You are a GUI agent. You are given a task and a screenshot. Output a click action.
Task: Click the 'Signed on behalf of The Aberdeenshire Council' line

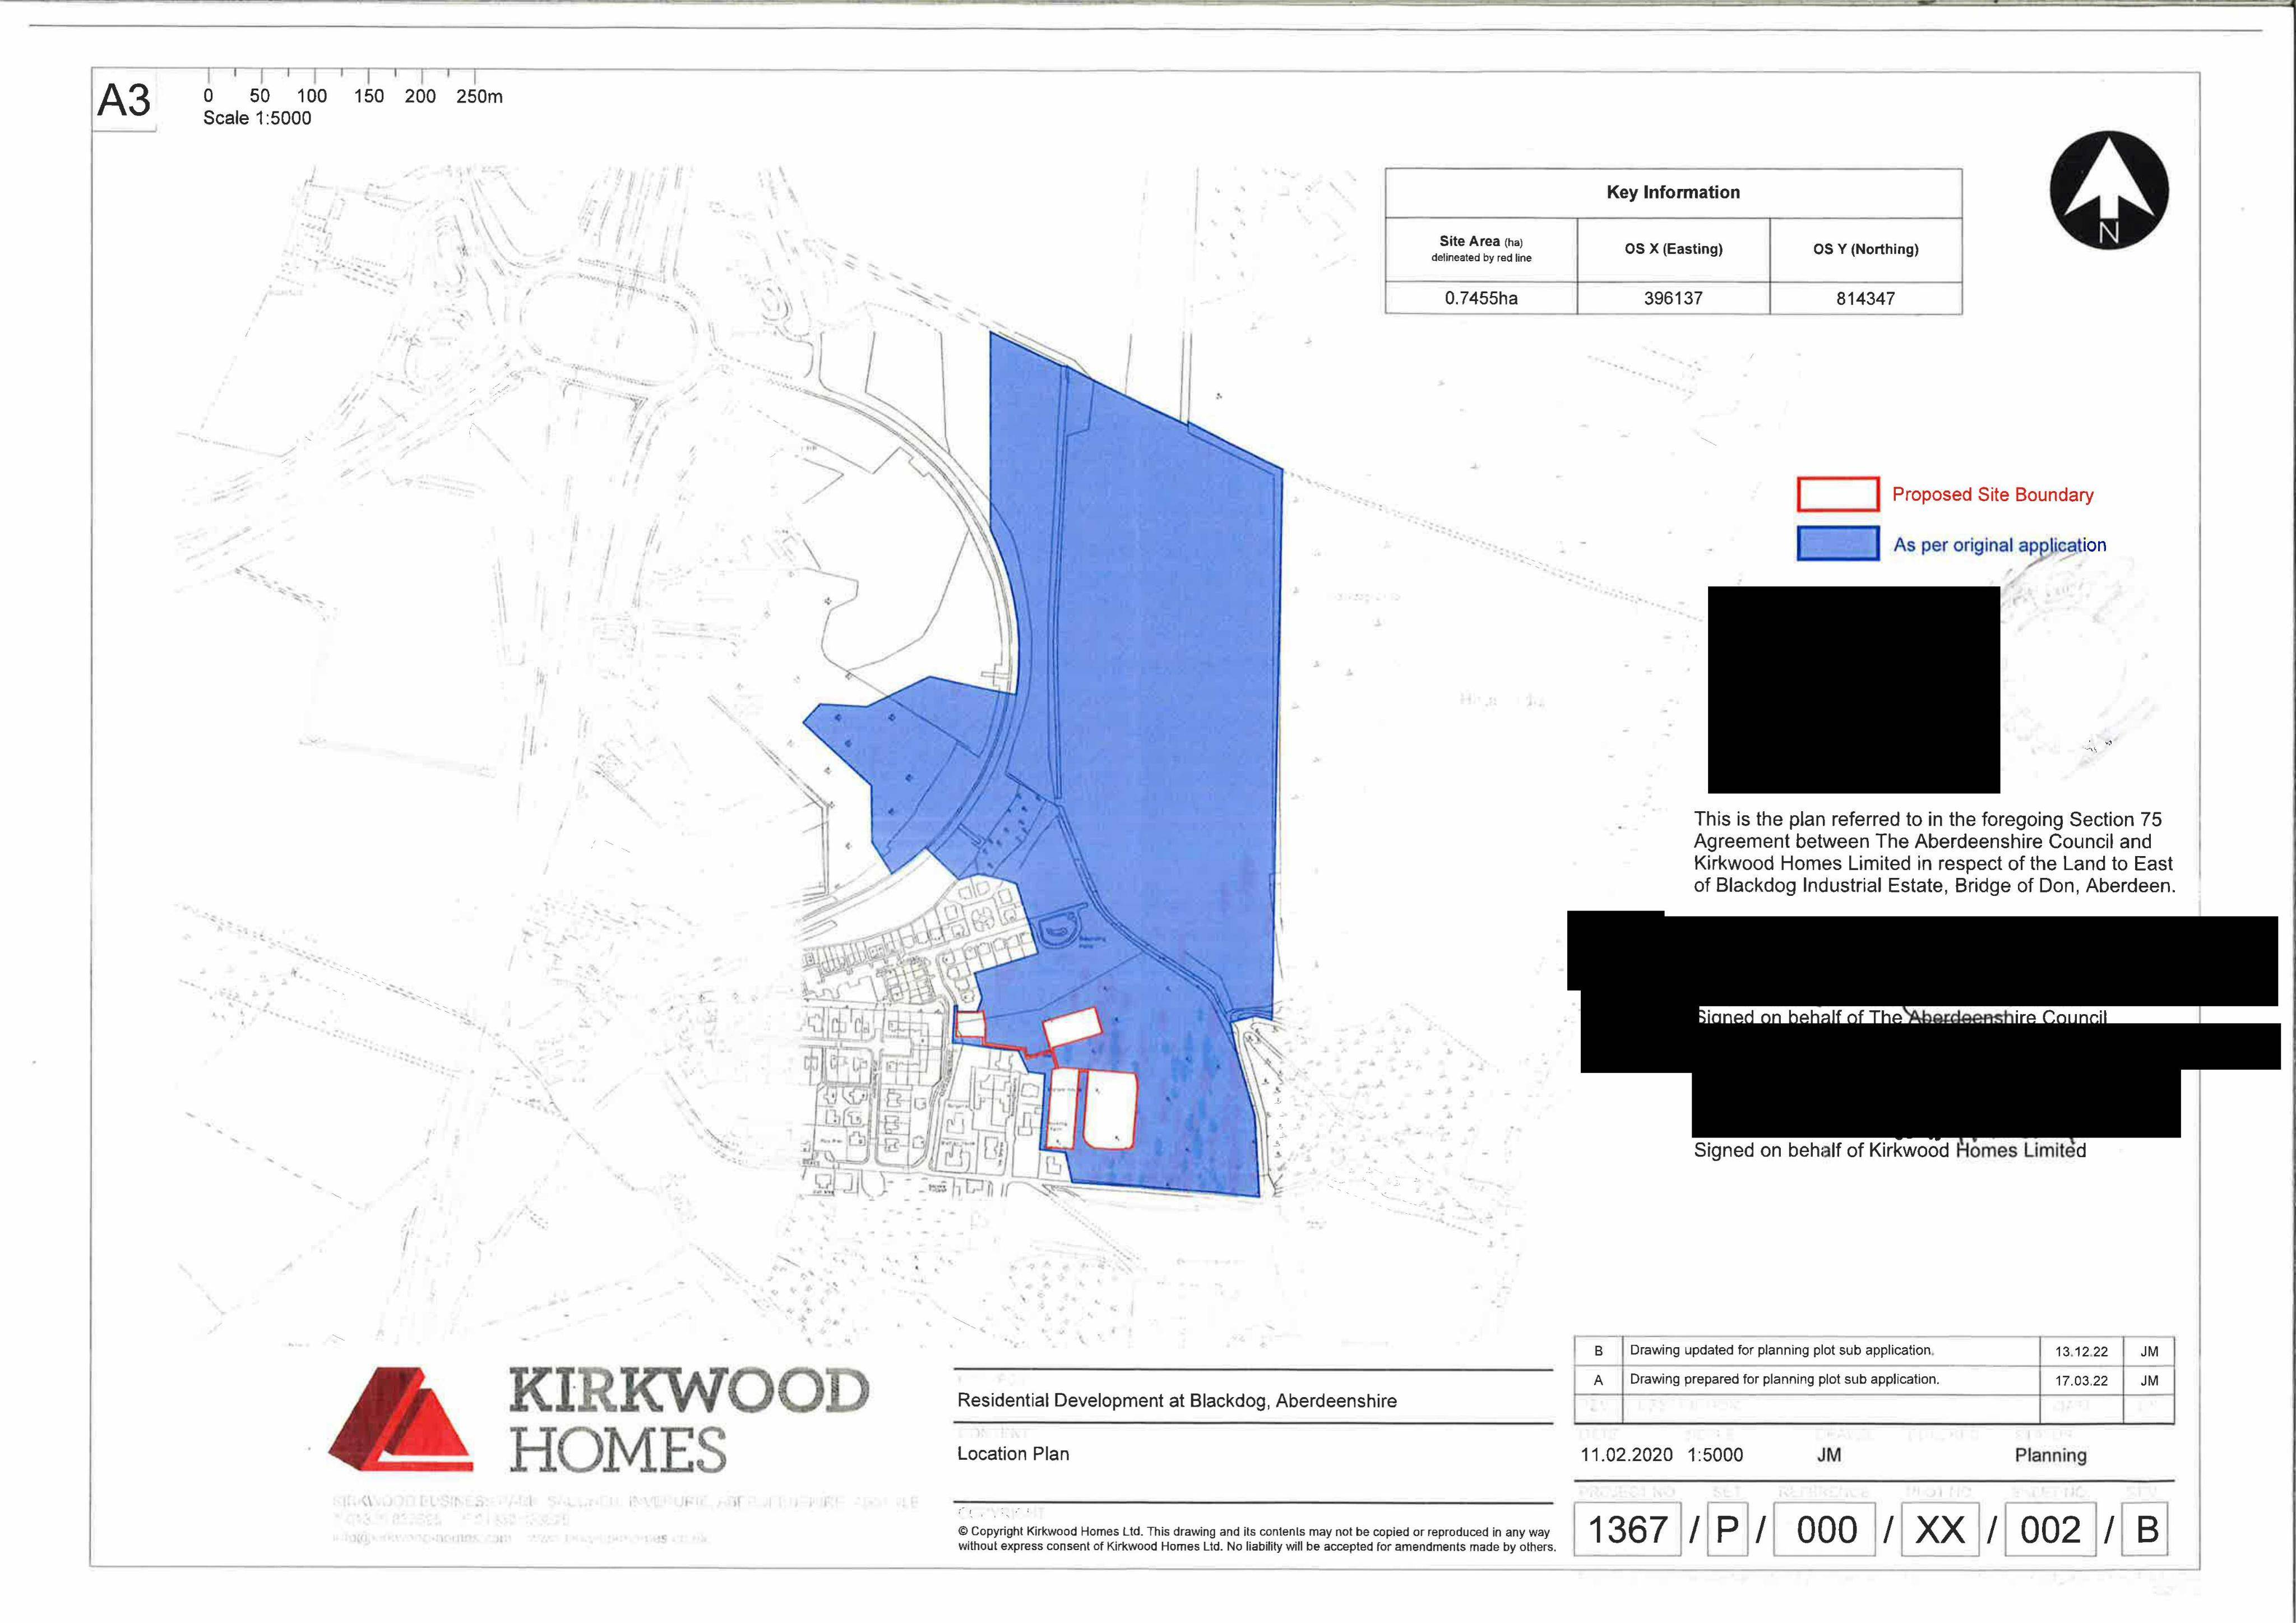[x=1901, y=1017]
